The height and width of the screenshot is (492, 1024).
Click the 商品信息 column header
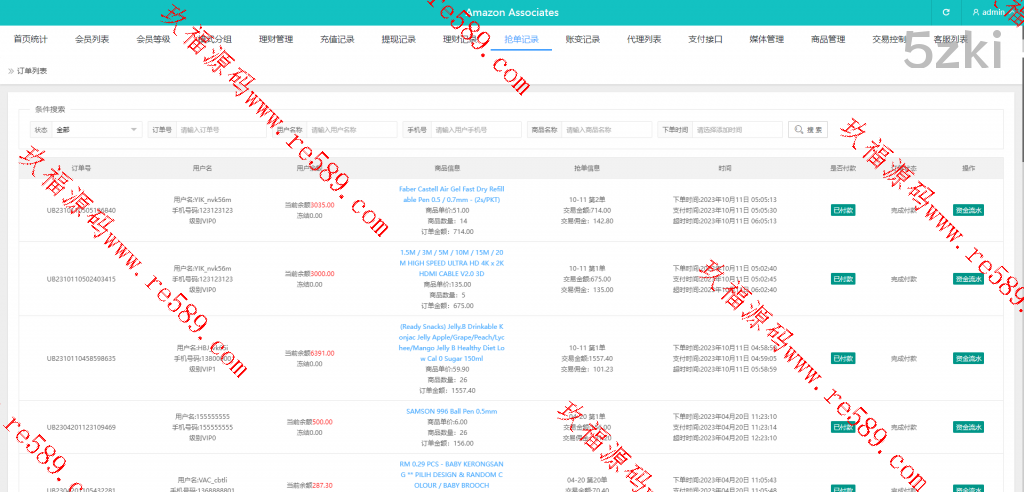447,168
